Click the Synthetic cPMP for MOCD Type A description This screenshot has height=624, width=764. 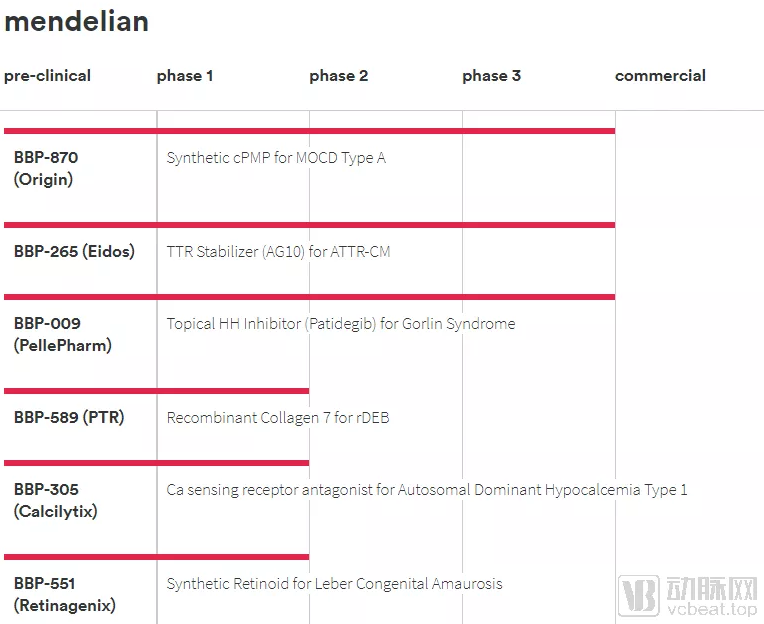276,158
